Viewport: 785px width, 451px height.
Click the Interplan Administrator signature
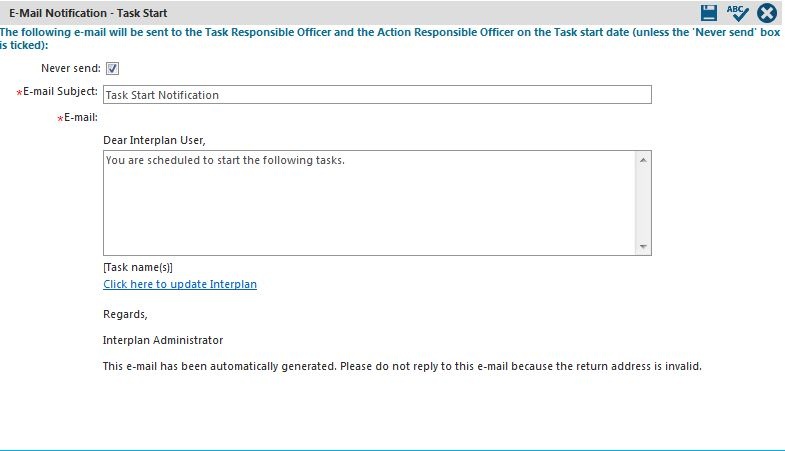click(163, 340)
